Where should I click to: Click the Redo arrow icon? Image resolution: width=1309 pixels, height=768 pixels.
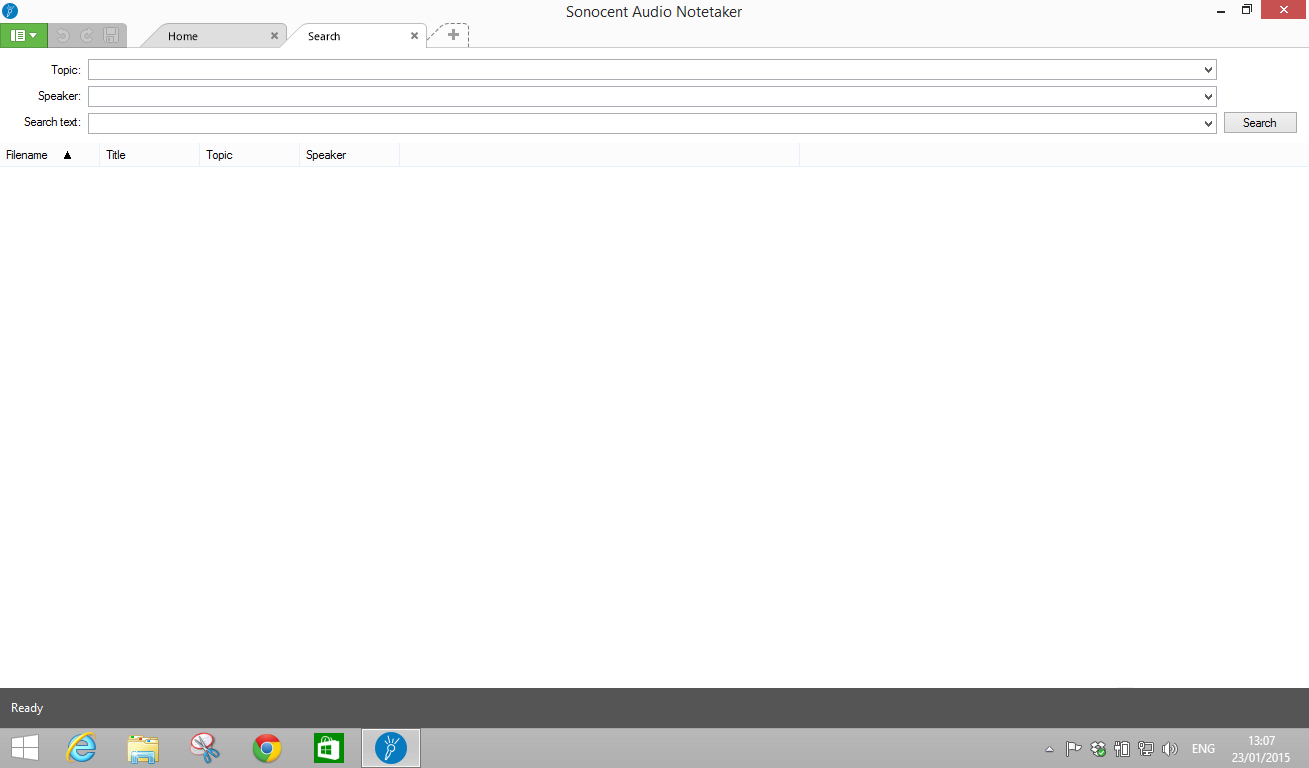click(x=87, y=35)
